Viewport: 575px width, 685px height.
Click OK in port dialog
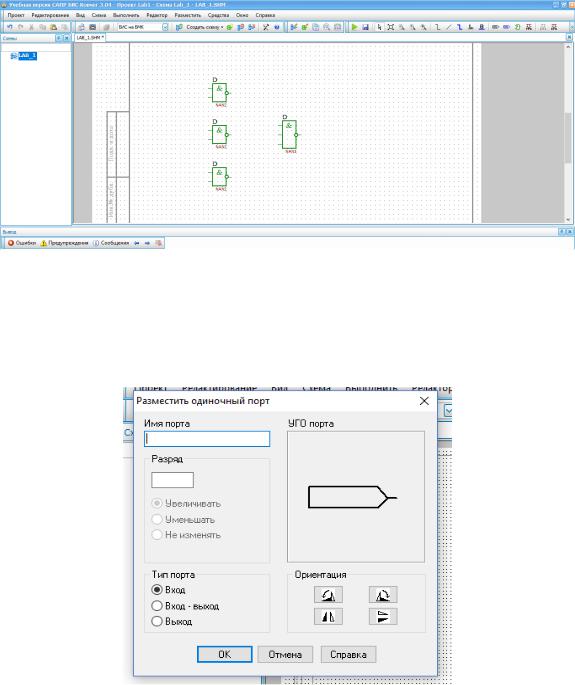click(225, 654)
